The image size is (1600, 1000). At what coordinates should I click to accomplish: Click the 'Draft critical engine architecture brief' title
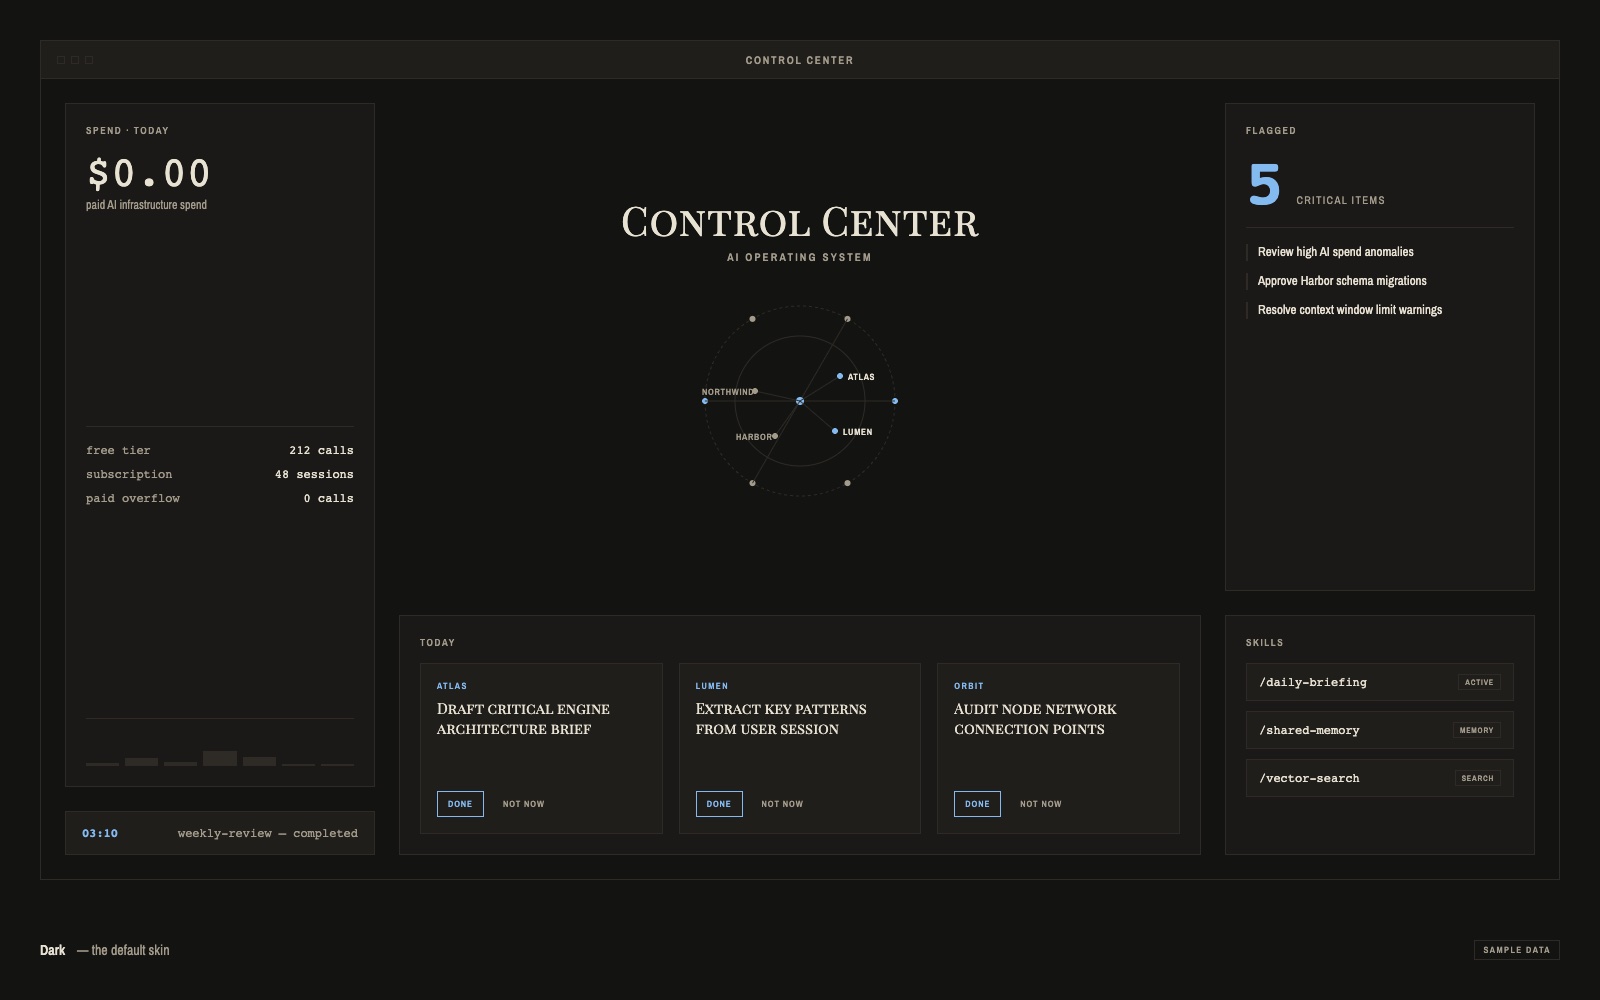pyautogui.click(x=523, y=719)
